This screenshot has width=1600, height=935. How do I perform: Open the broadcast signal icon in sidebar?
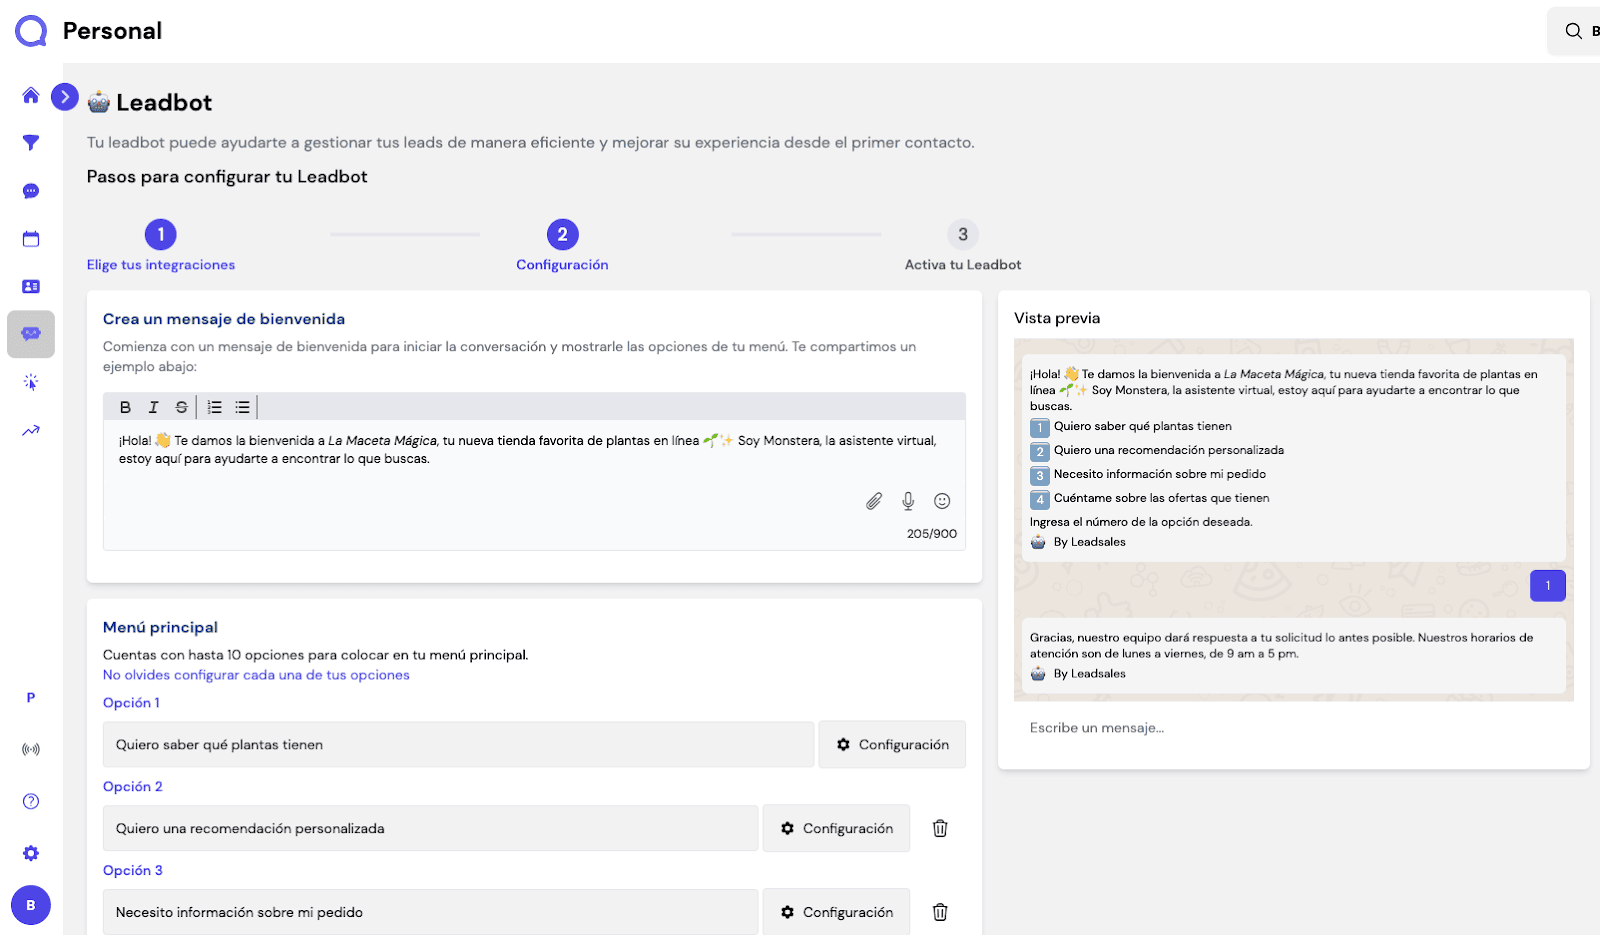(x=31, y=749)
